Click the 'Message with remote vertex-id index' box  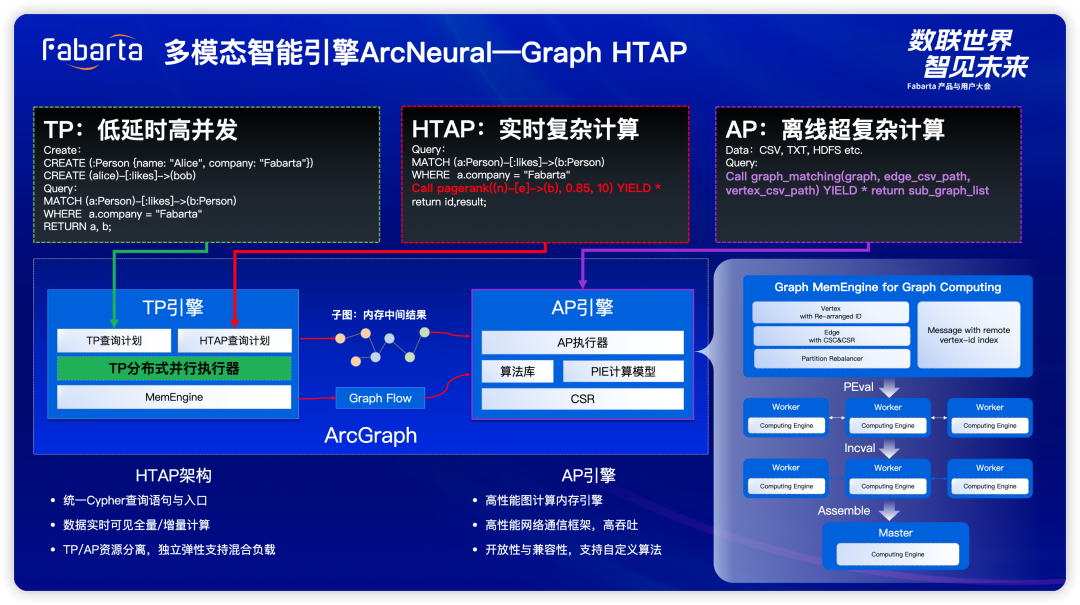pyautogui.click(x=968, y=334)
